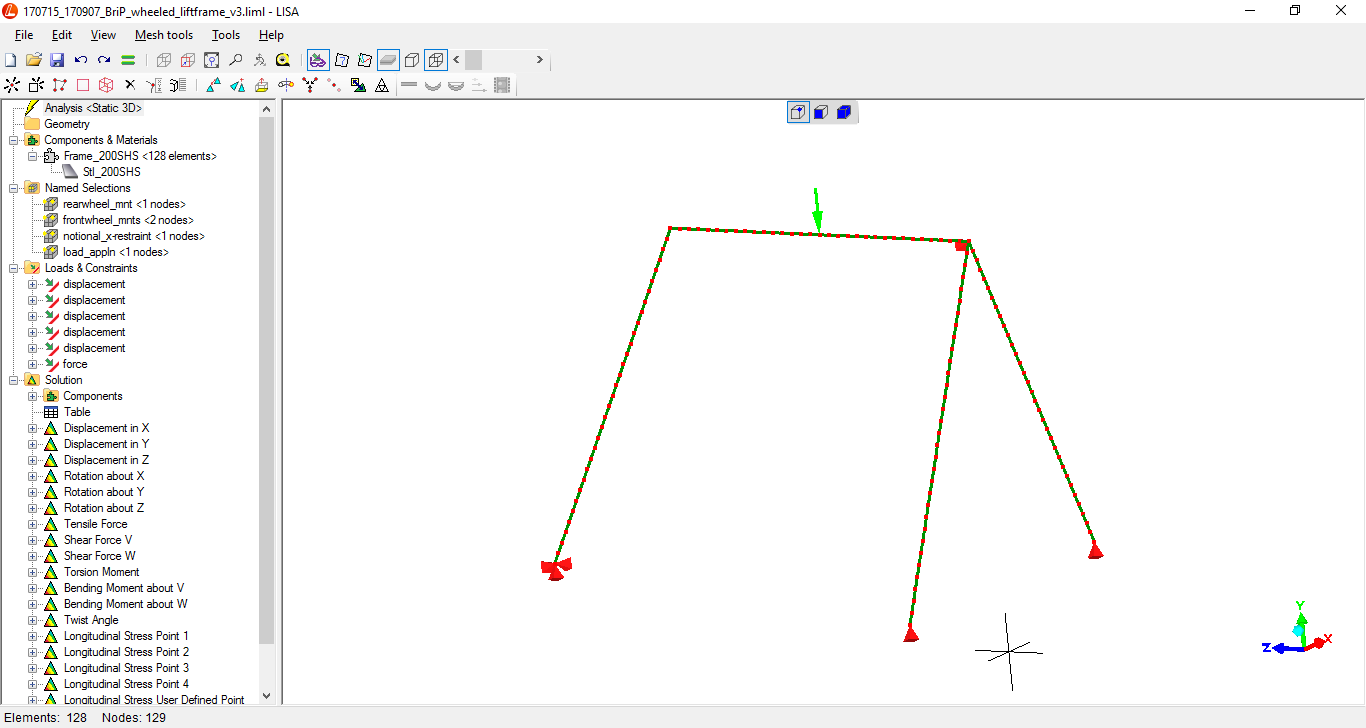Viewport: 1366px width, 728px height.
Task: Select Bending Moment about V result
Action: point(123,588)
